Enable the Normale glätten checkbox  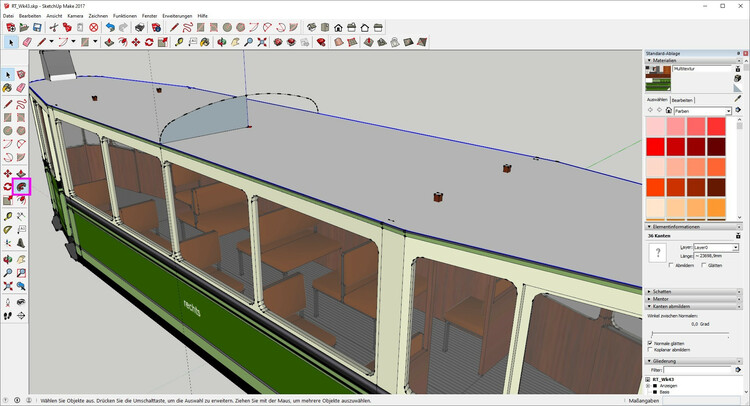point(651,343)
